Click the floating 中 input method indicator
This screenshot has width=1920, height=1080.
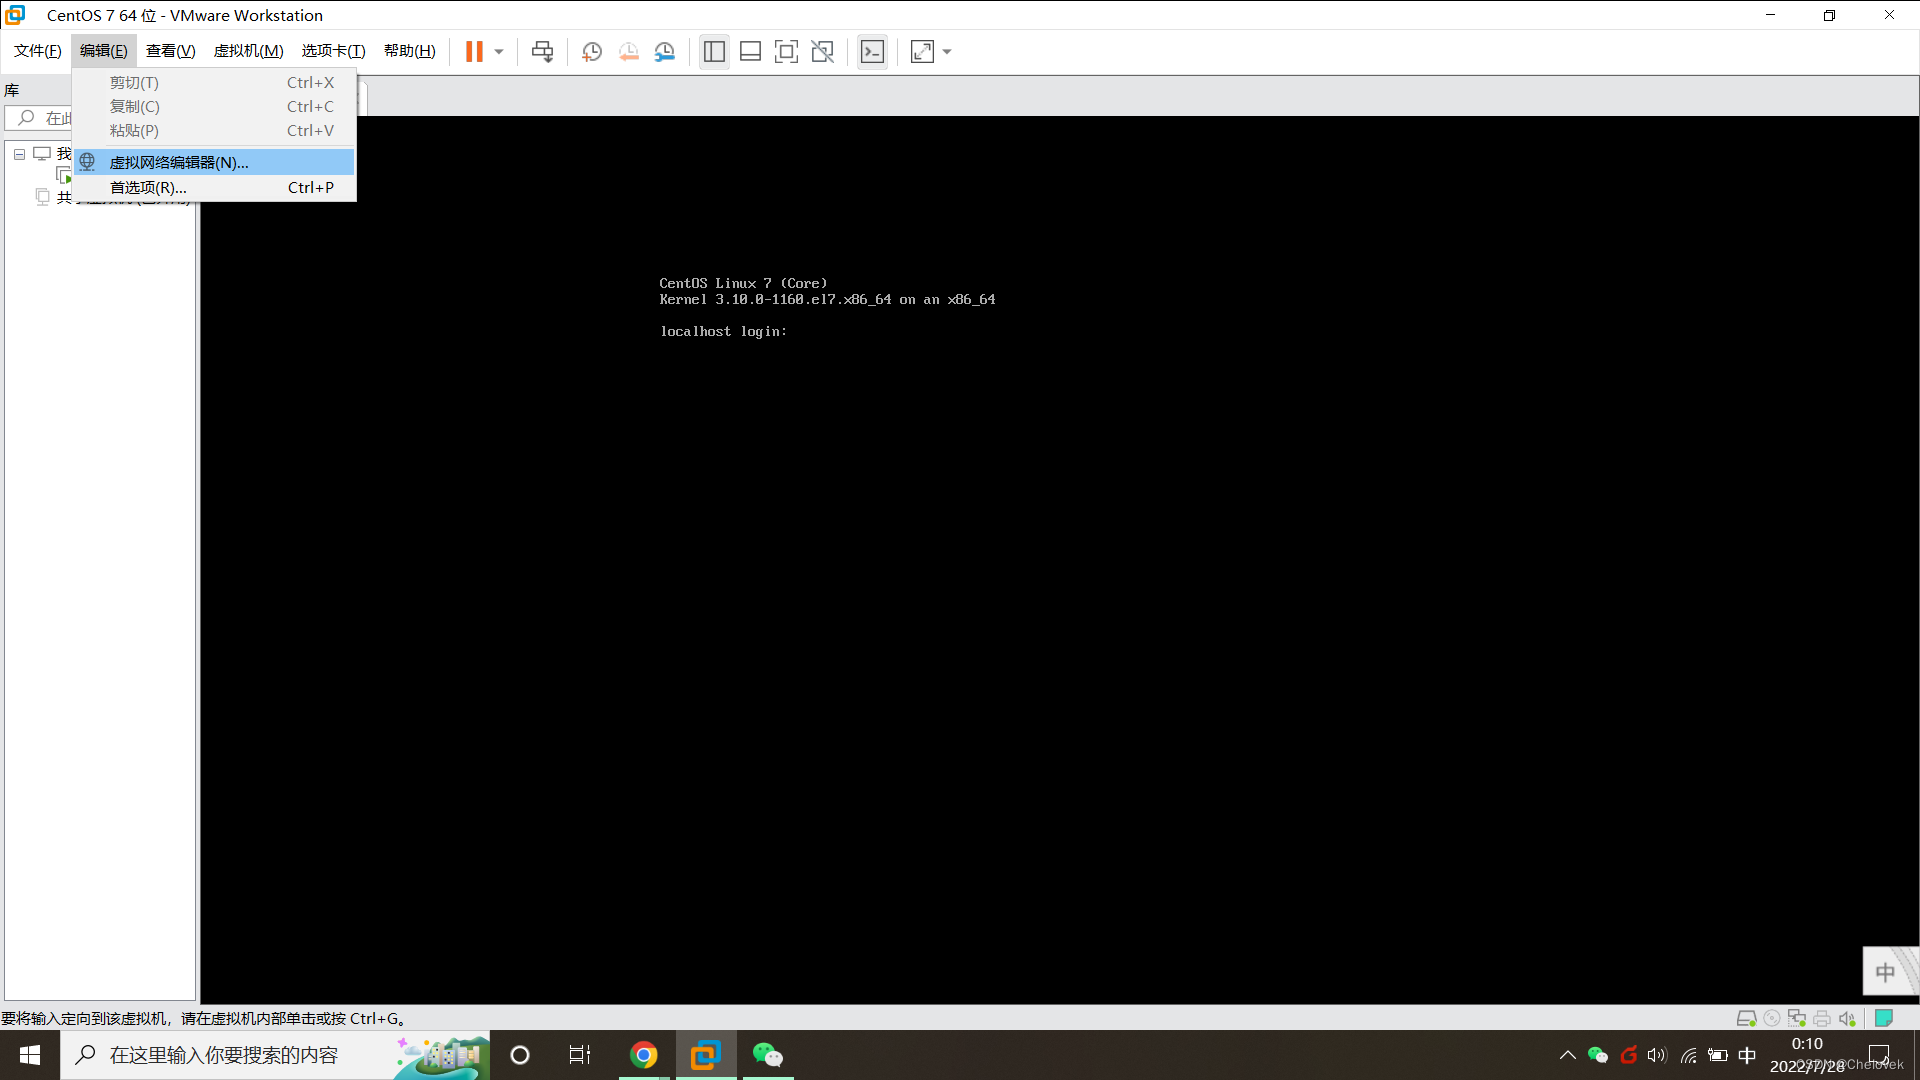[1885, 972]
